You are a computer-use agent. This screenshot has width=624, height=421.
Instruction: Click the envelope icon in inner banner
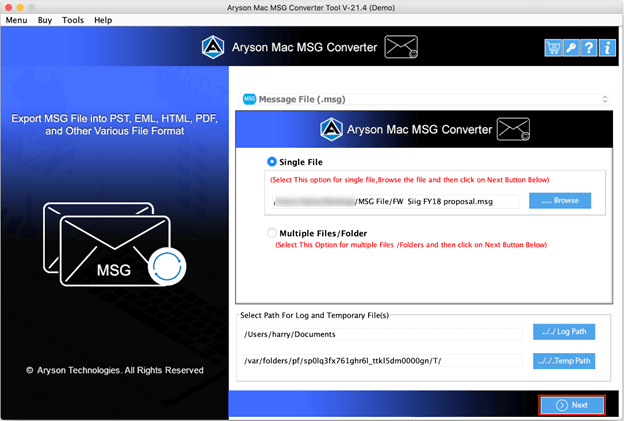[513, 129]
